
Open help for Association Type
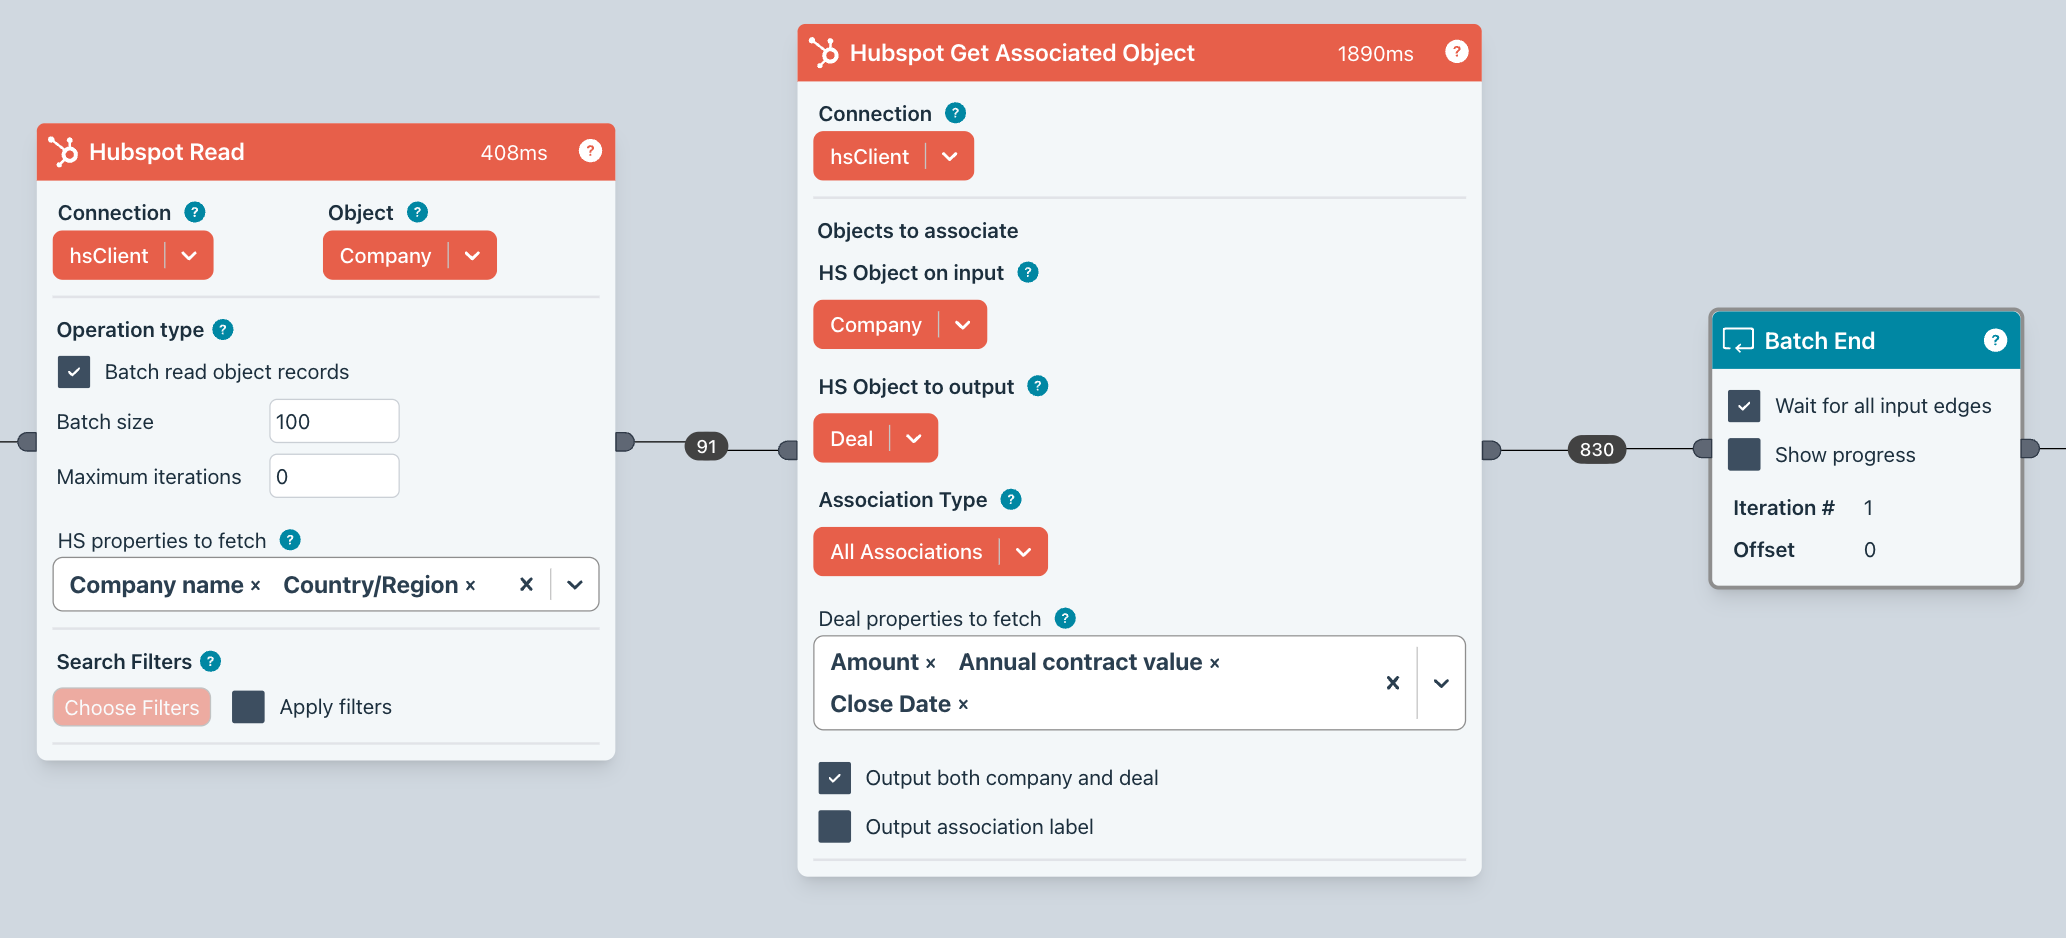pos(1011,499)
